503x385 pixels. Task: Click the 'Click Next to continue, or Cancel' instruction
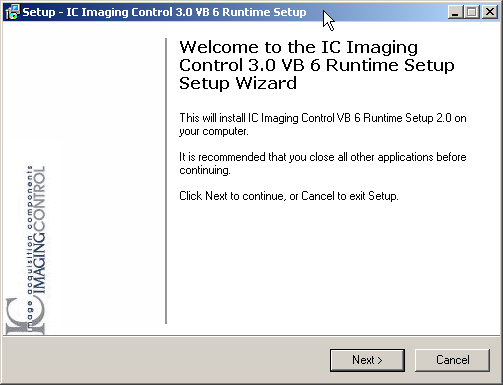coord(289,196)
